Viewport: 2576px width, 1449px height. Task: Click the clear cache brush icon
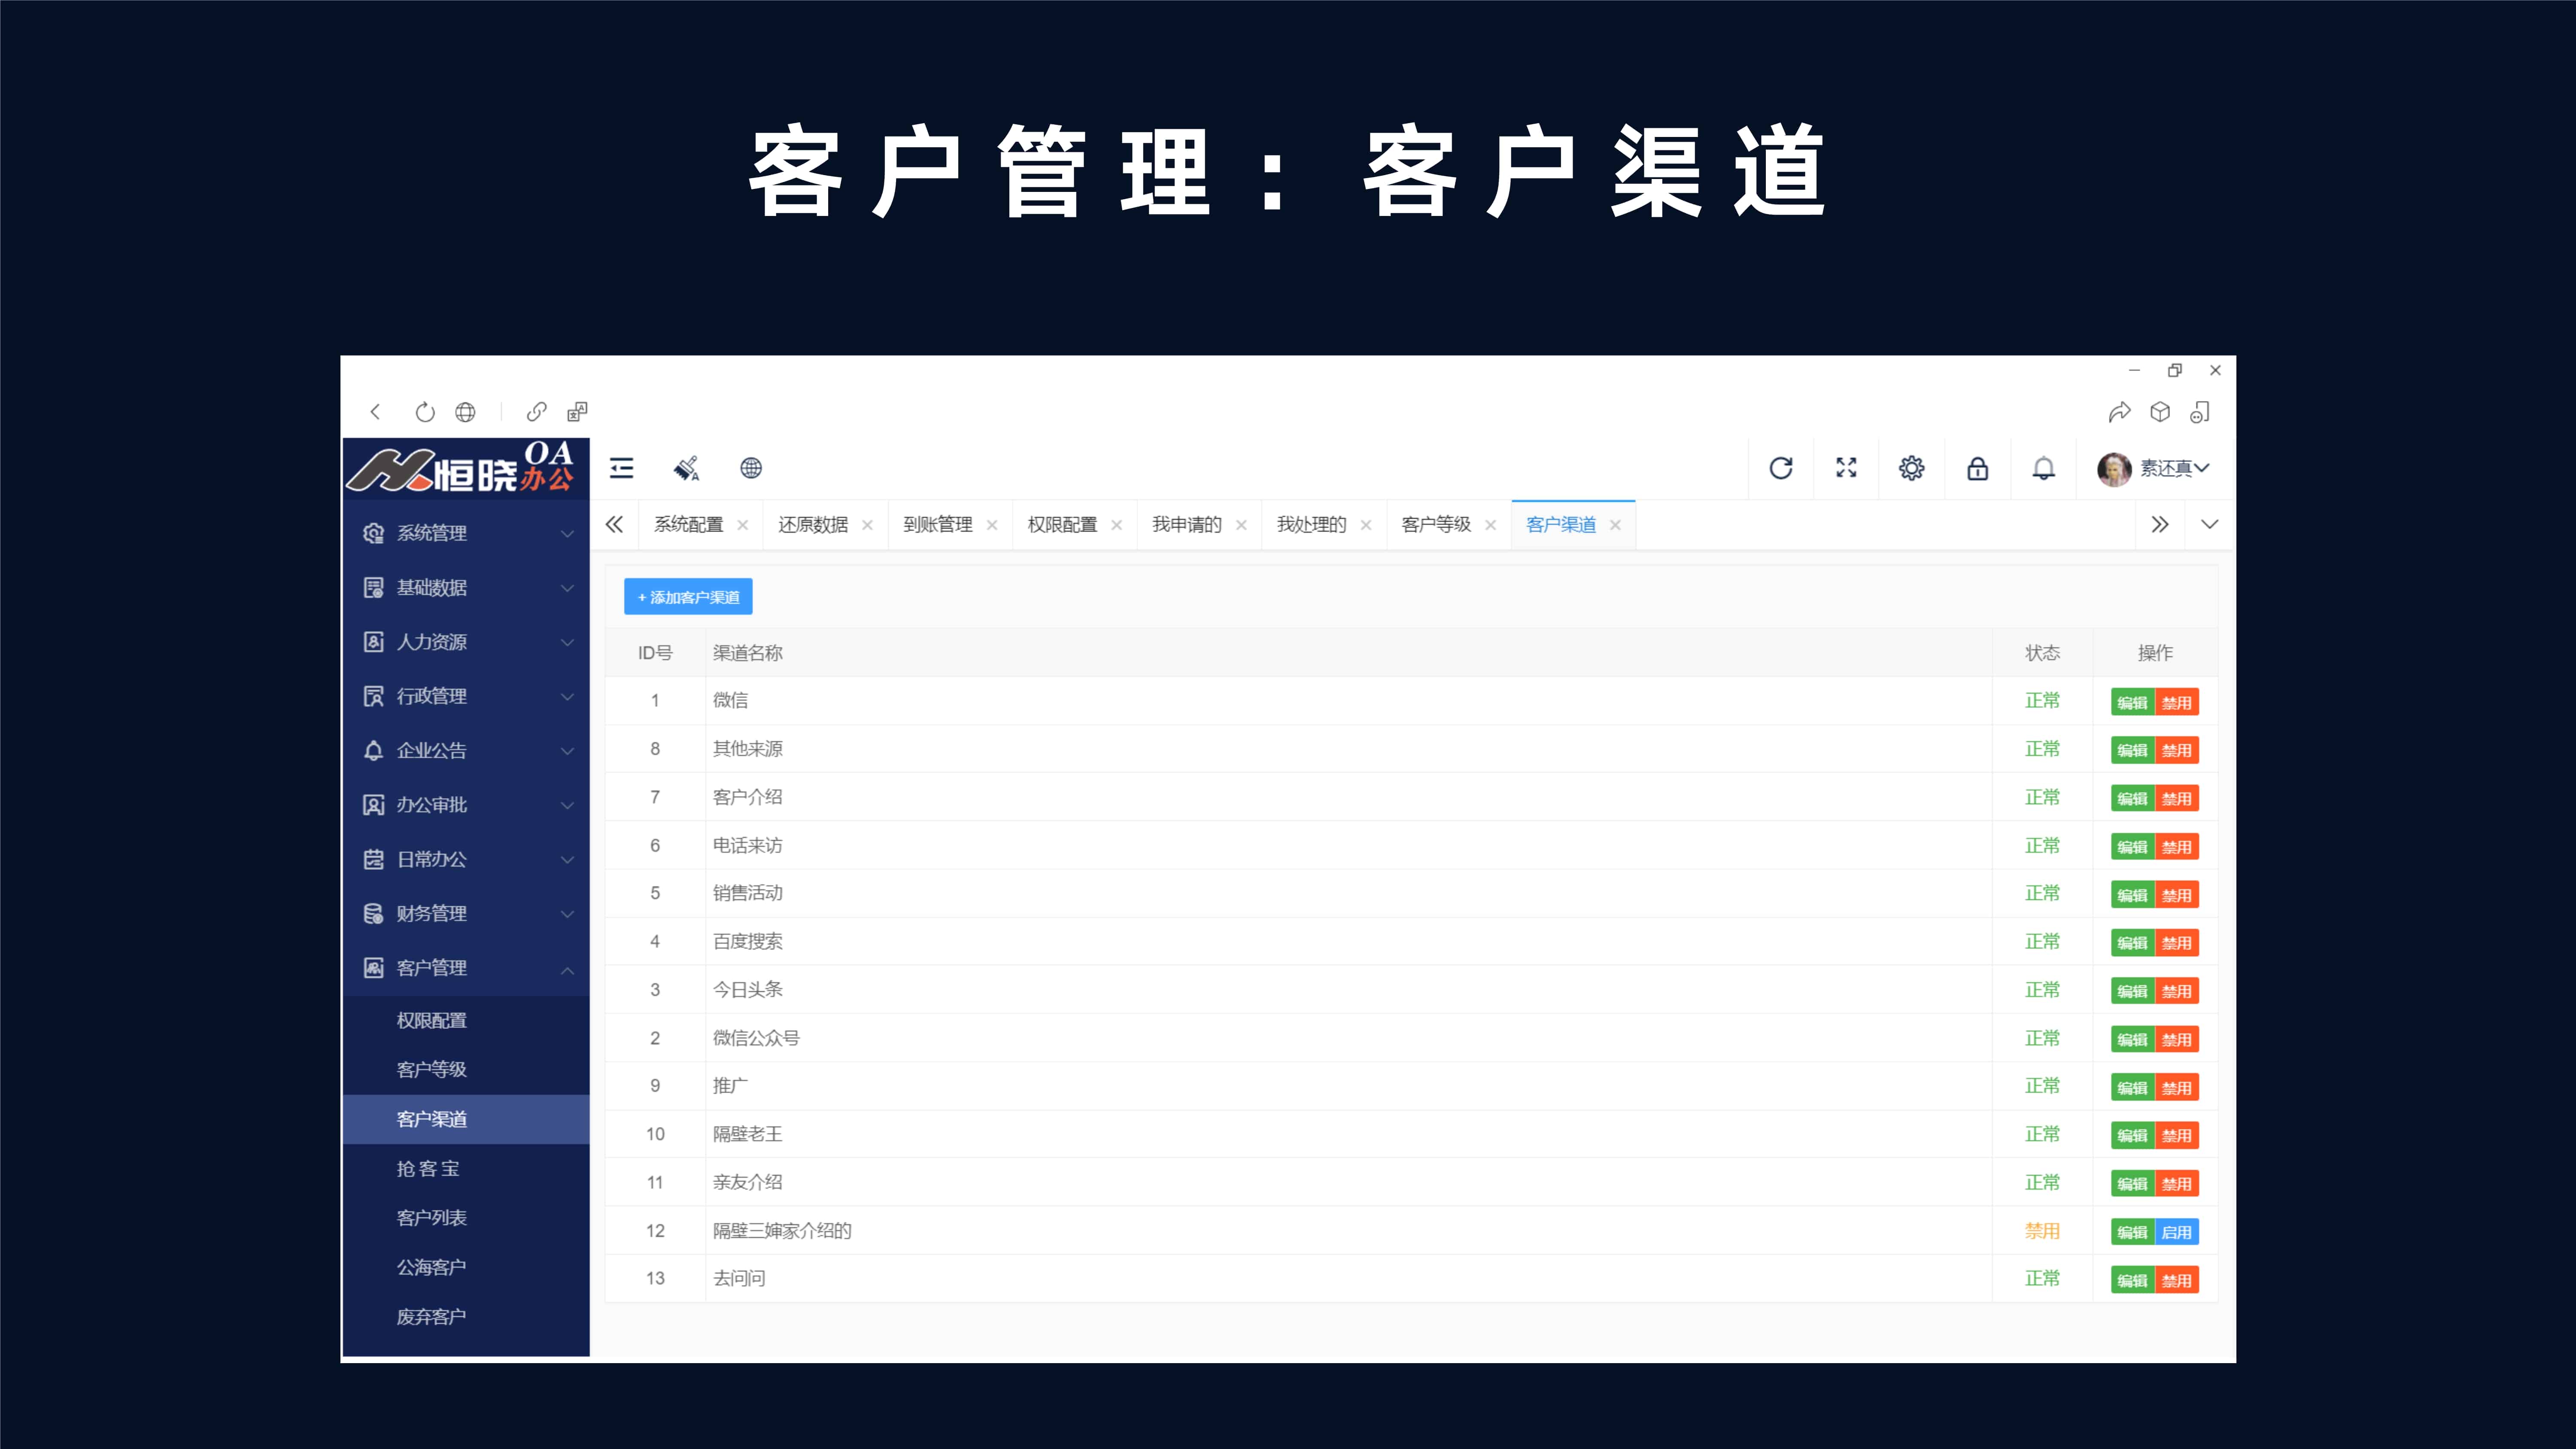point(687,468)
